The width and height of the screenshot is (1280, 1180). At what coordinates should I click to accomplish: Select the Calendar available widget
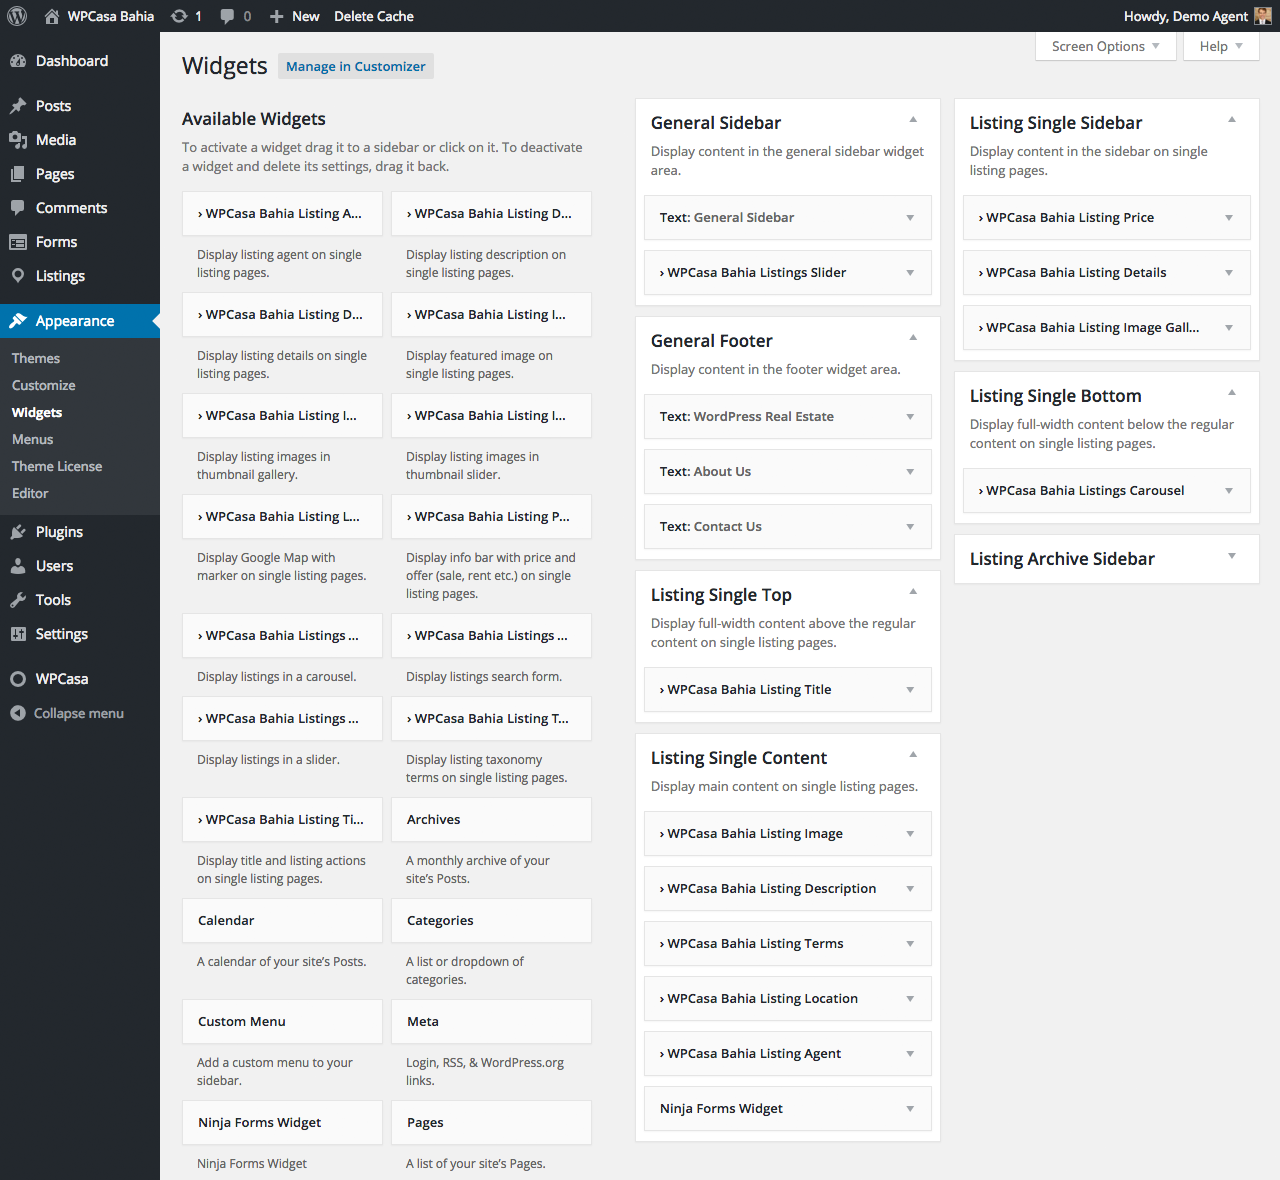[282, 920]
